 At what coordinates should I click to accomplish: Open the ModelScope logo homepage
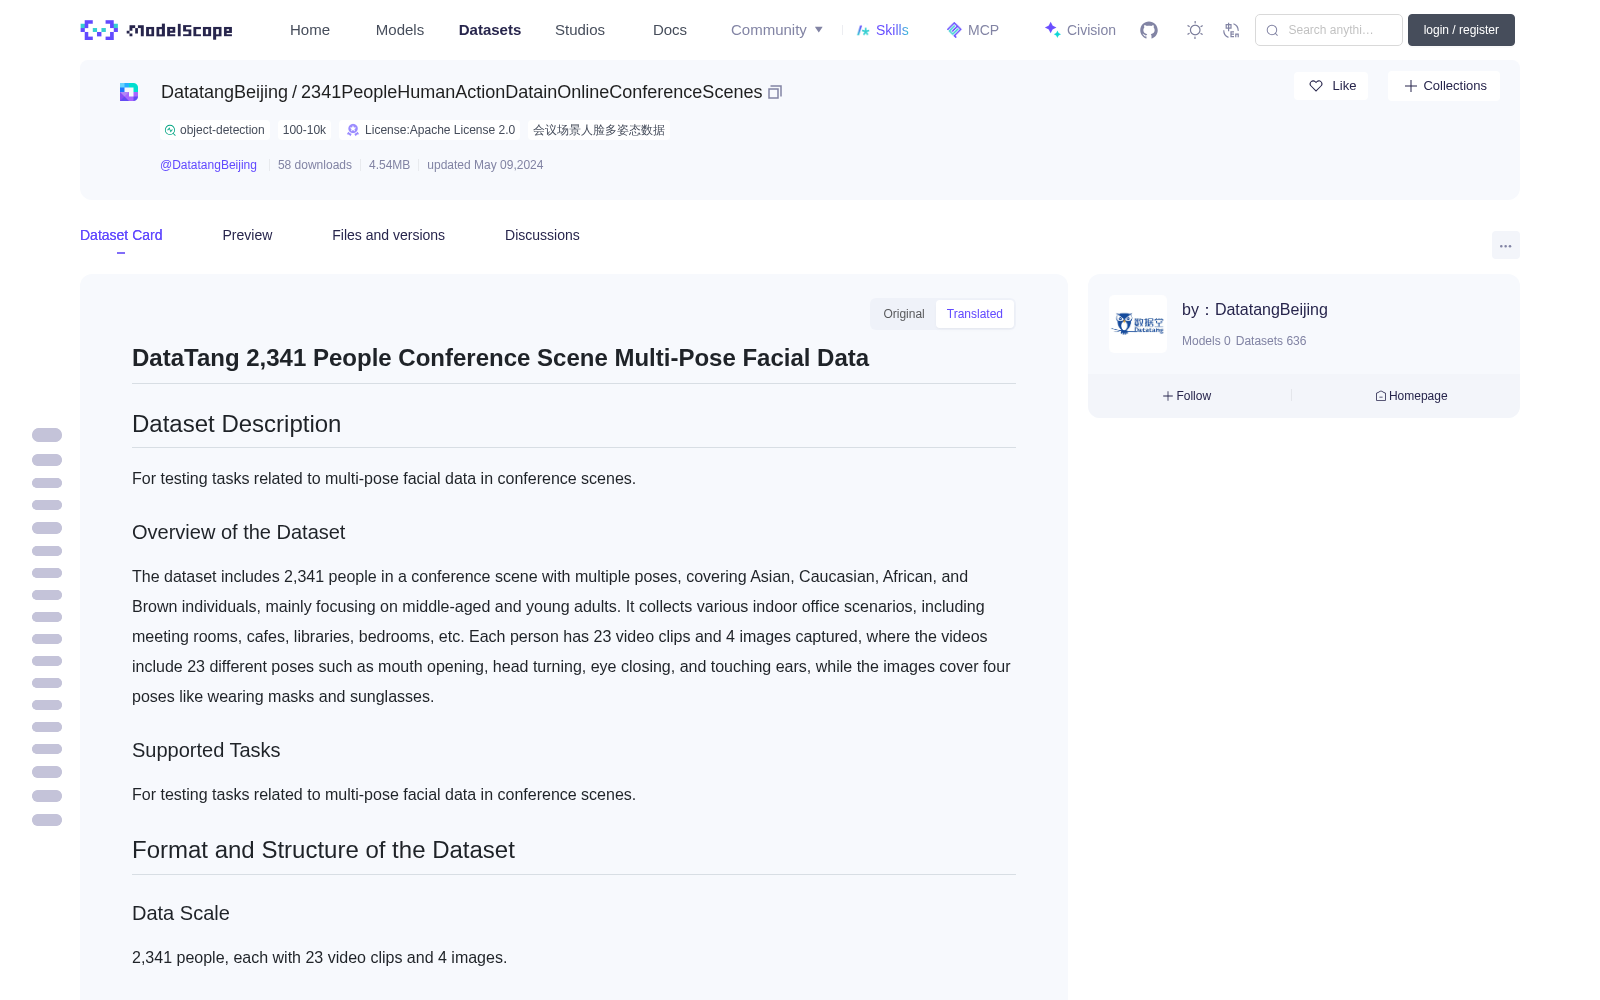(x=156, y=30)
